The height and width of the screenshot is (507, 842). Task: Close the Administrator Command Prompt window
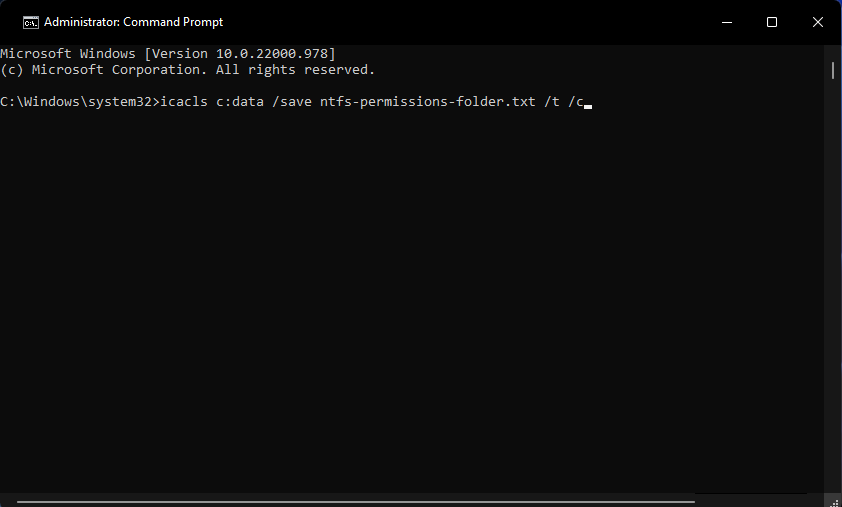(x=817, y=22)
